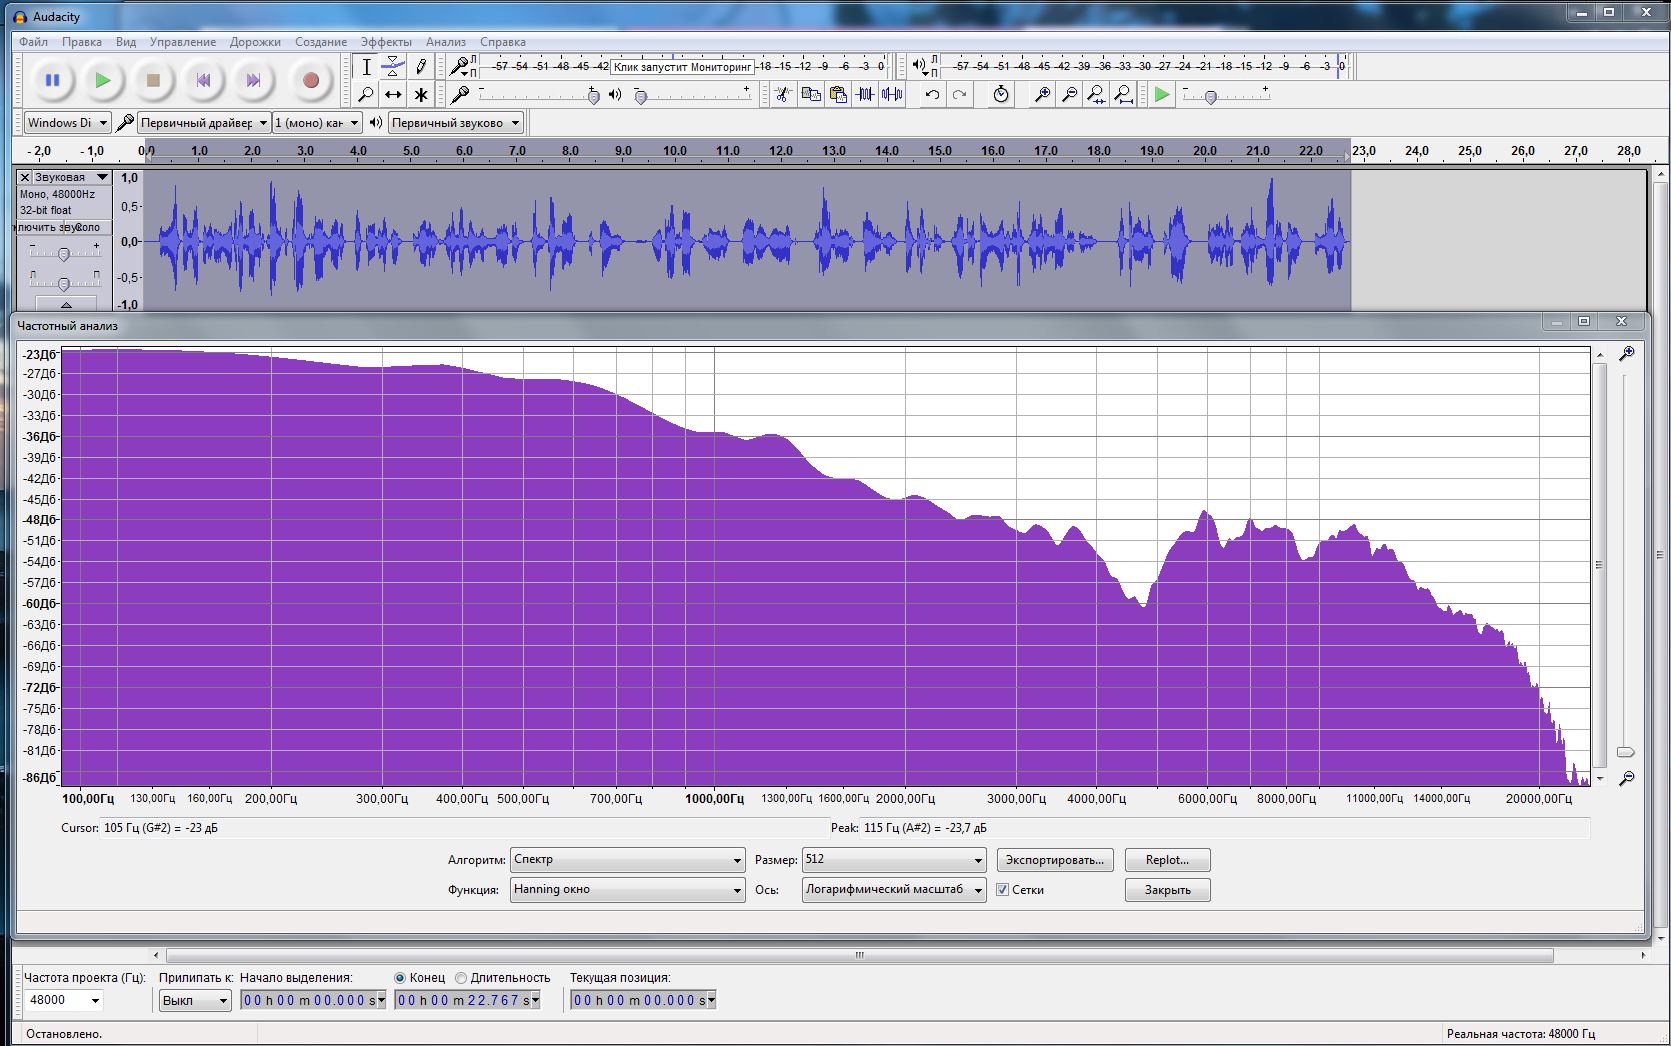Click the zoom-in magnifier in frequency analysis
This screenshot has height=1046, width=1671.
point(1627,354)
